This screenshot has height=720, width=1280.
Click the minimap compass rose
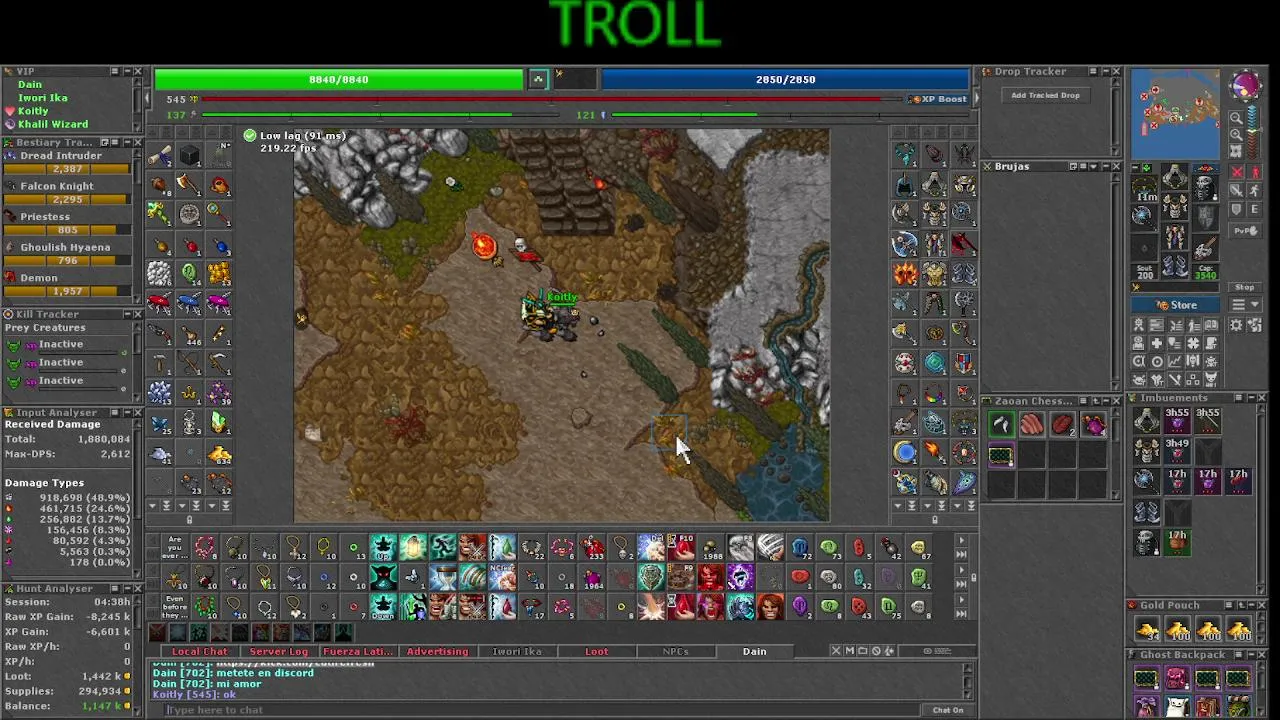(1246, 85)
